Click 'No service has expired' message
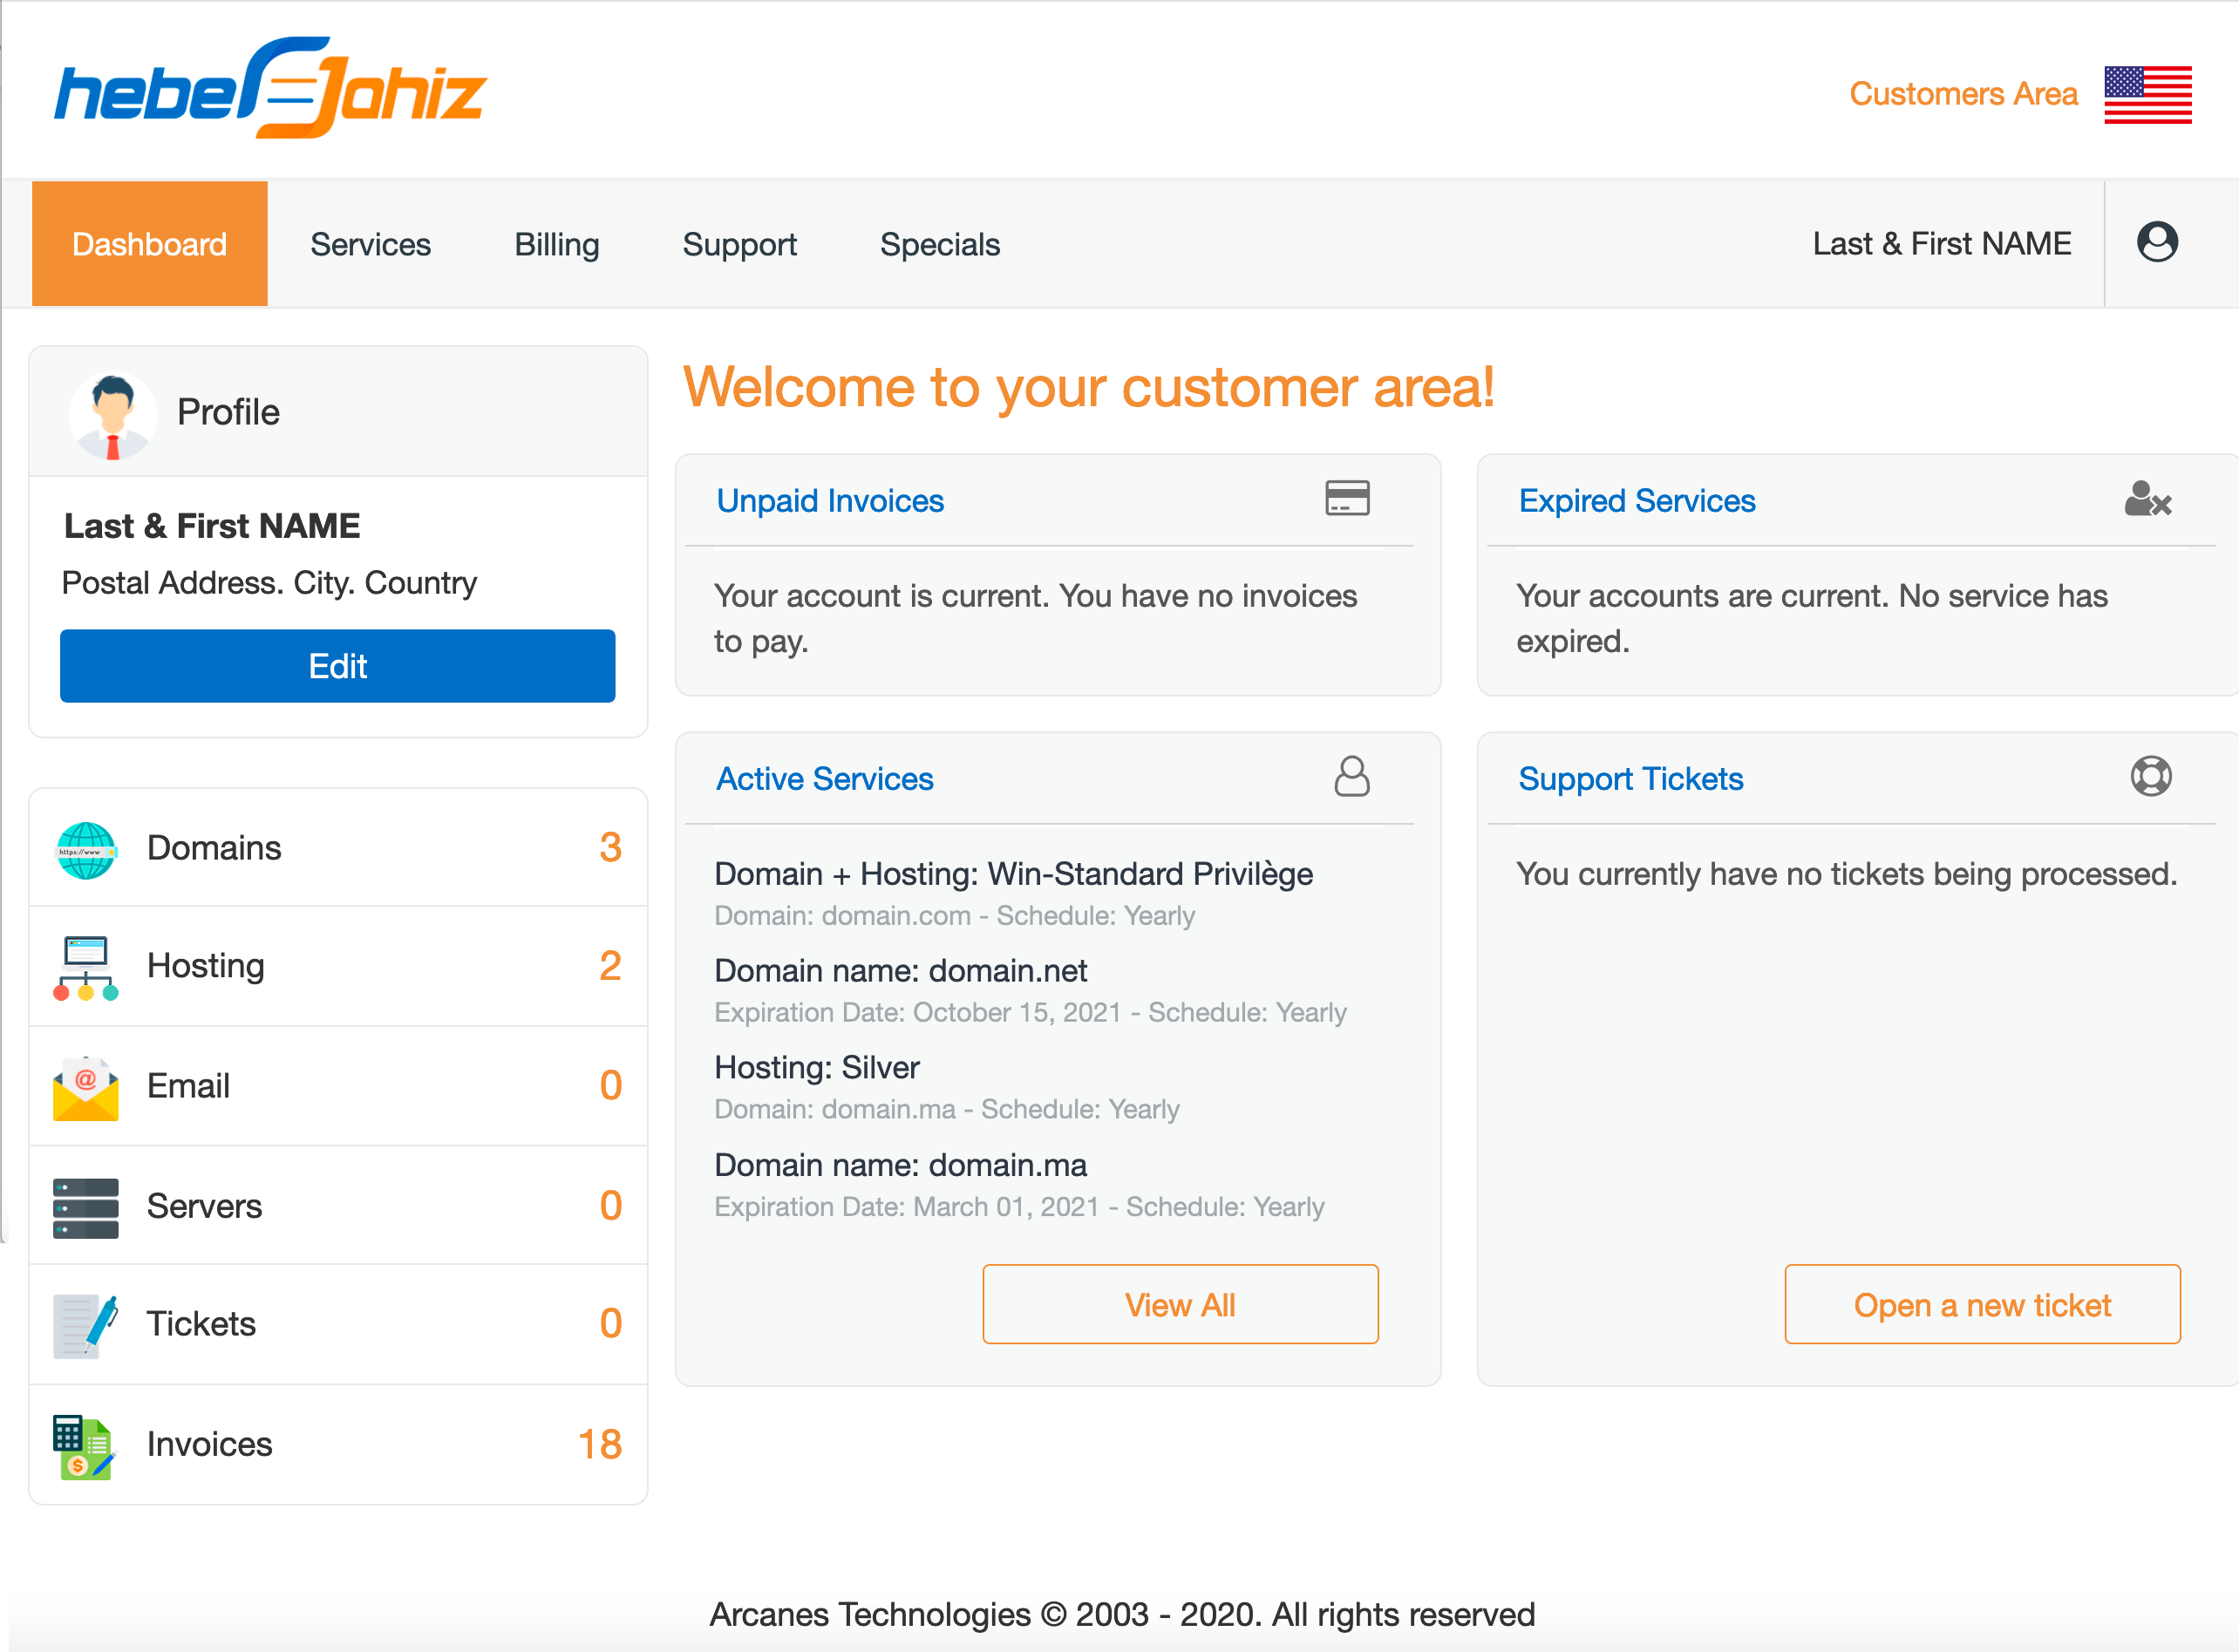This screenshot has width=2239, height=1652. coord(1812,619)
